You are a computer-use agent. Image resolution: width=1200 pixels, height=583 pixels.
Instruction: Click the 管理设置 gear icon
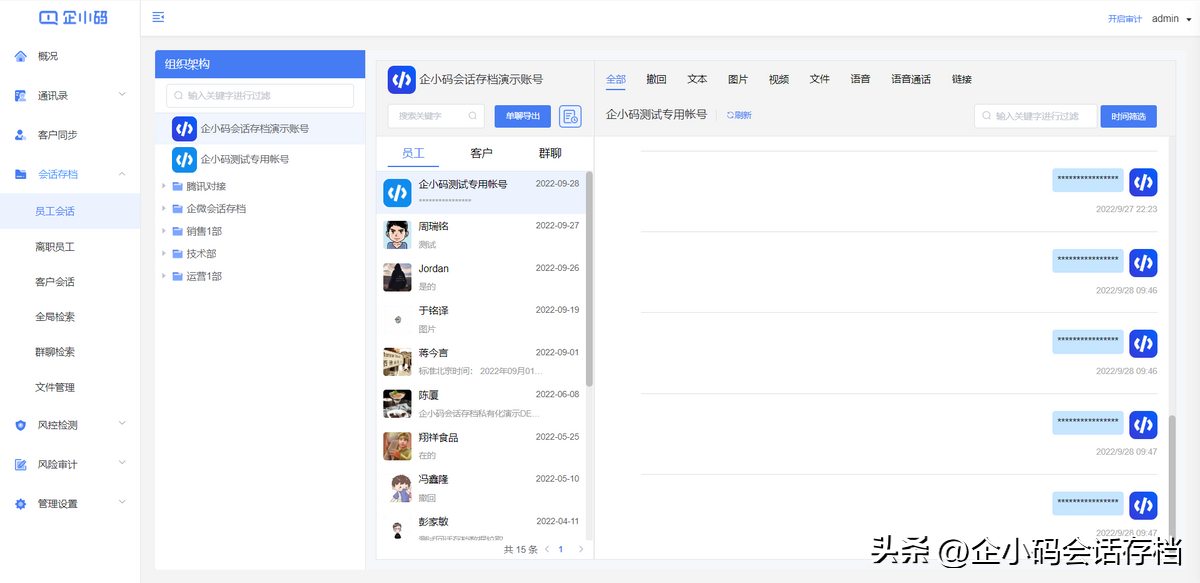(x=21, y=504)
